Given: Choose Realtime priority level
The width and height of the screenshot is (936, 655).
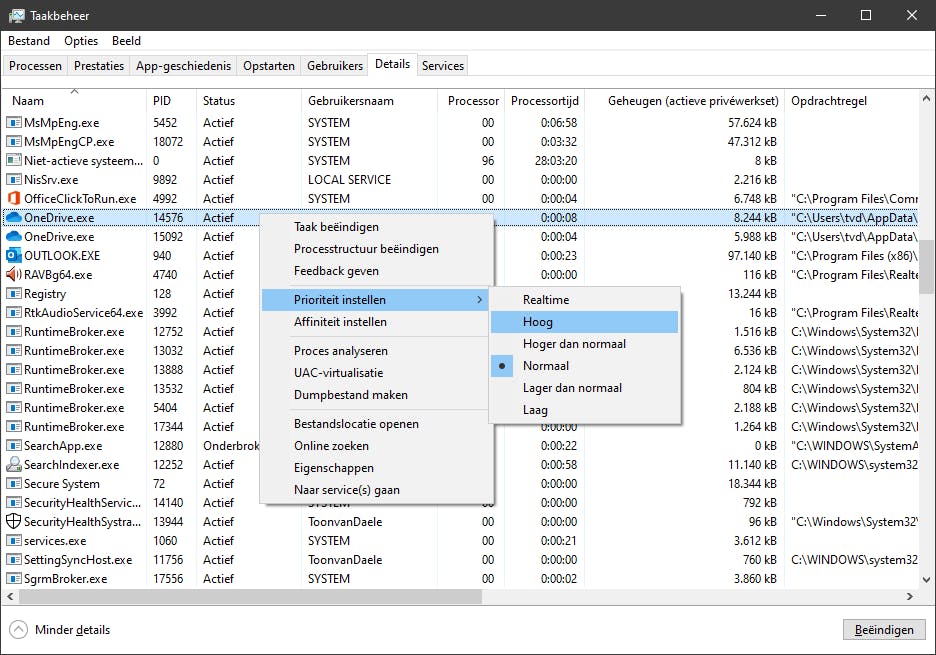Looking at the screenshot, I should pos(546,300).
